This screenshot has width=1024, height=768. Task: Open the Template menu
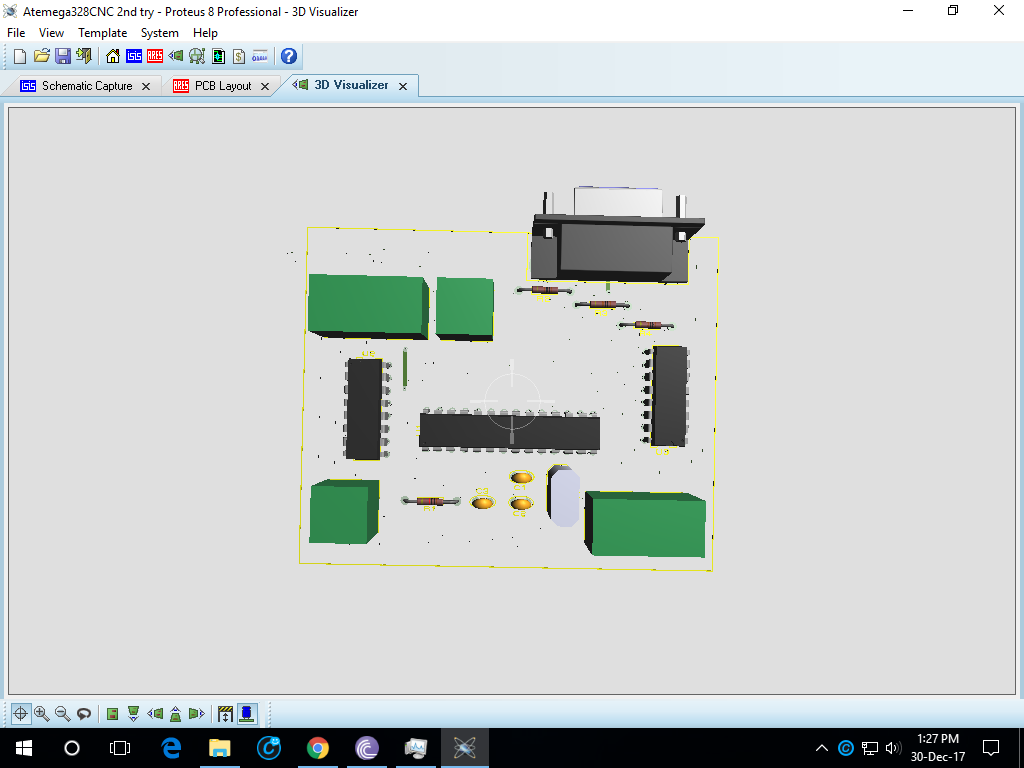pos(102,32)
